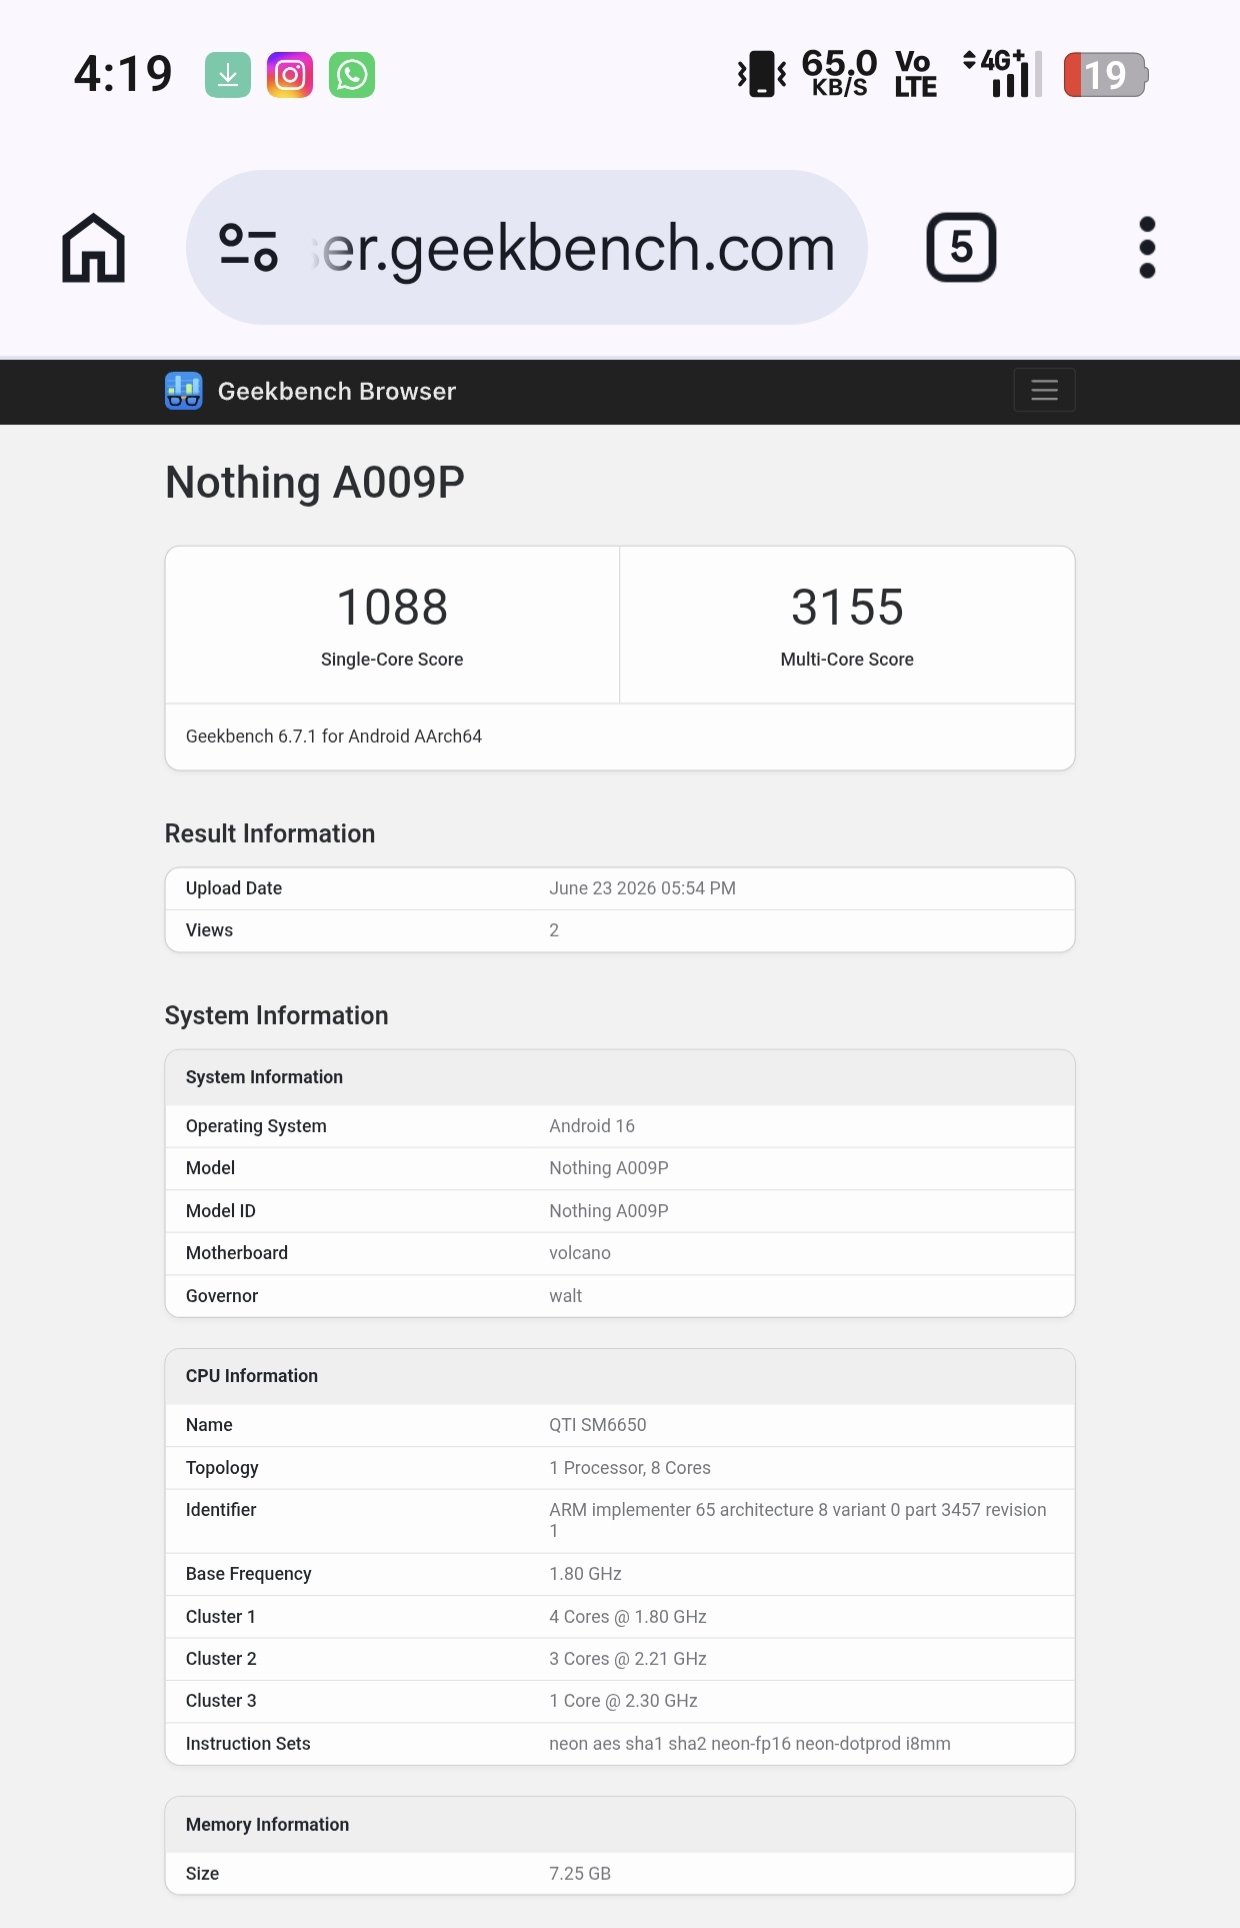1240x1928 pixels.
Task: Expand the Geekbench hamburger navigation menu
Action: tap(1044, 390)
